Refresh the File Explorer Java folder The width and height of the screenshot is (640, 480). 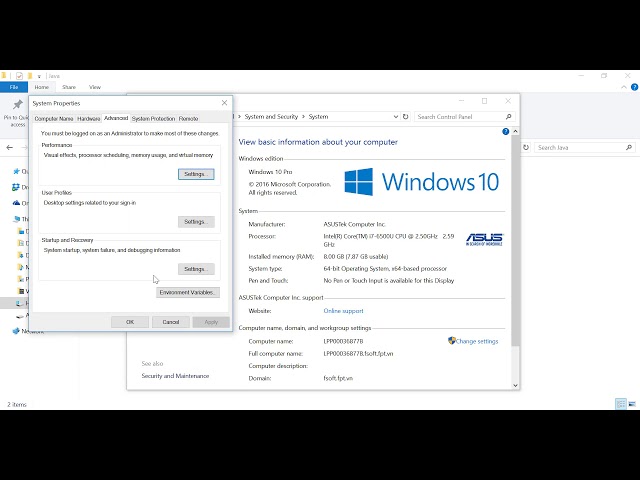pyautogui.click(x=526, y=147)
